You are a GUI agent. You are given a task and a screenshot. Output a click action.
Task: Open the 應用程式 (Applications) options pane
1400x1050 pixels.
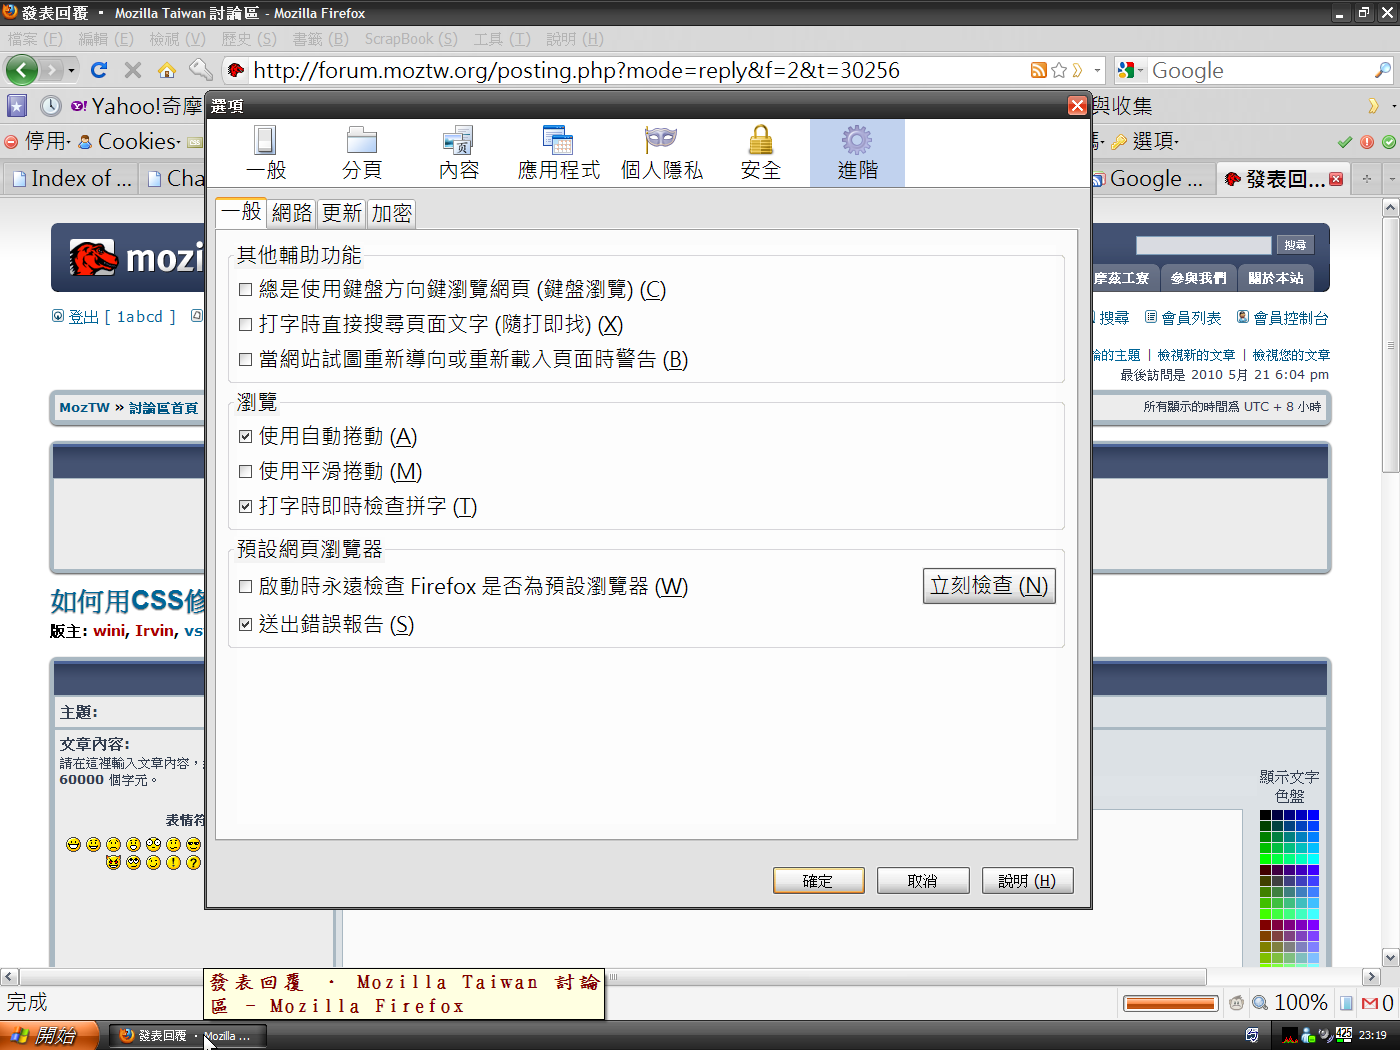point(559,153)
